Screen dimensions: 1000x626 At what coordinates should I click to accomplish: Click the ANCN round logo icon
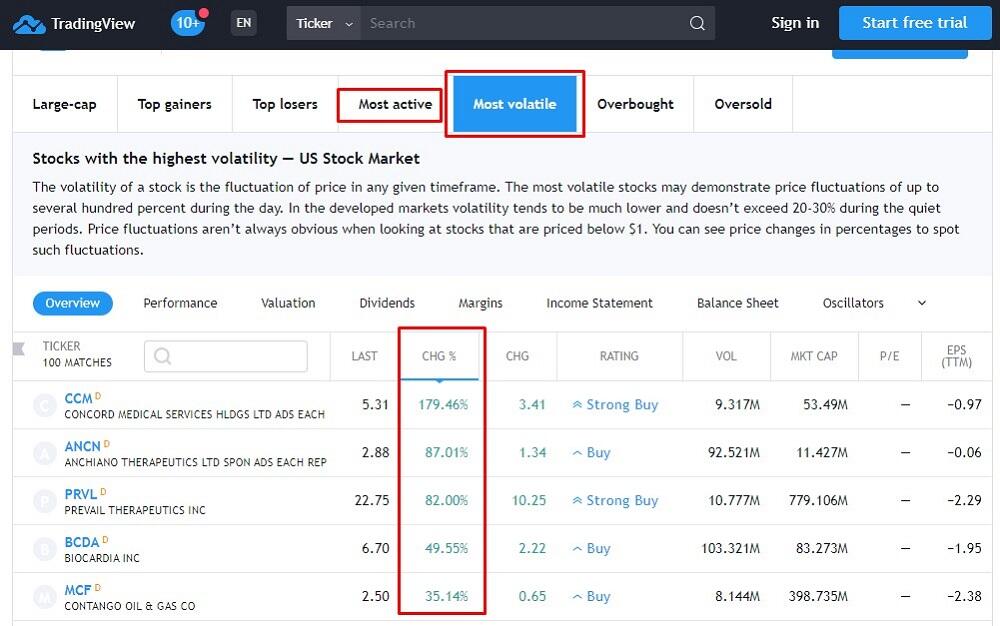pyautogui.click(x=45, y=453)
